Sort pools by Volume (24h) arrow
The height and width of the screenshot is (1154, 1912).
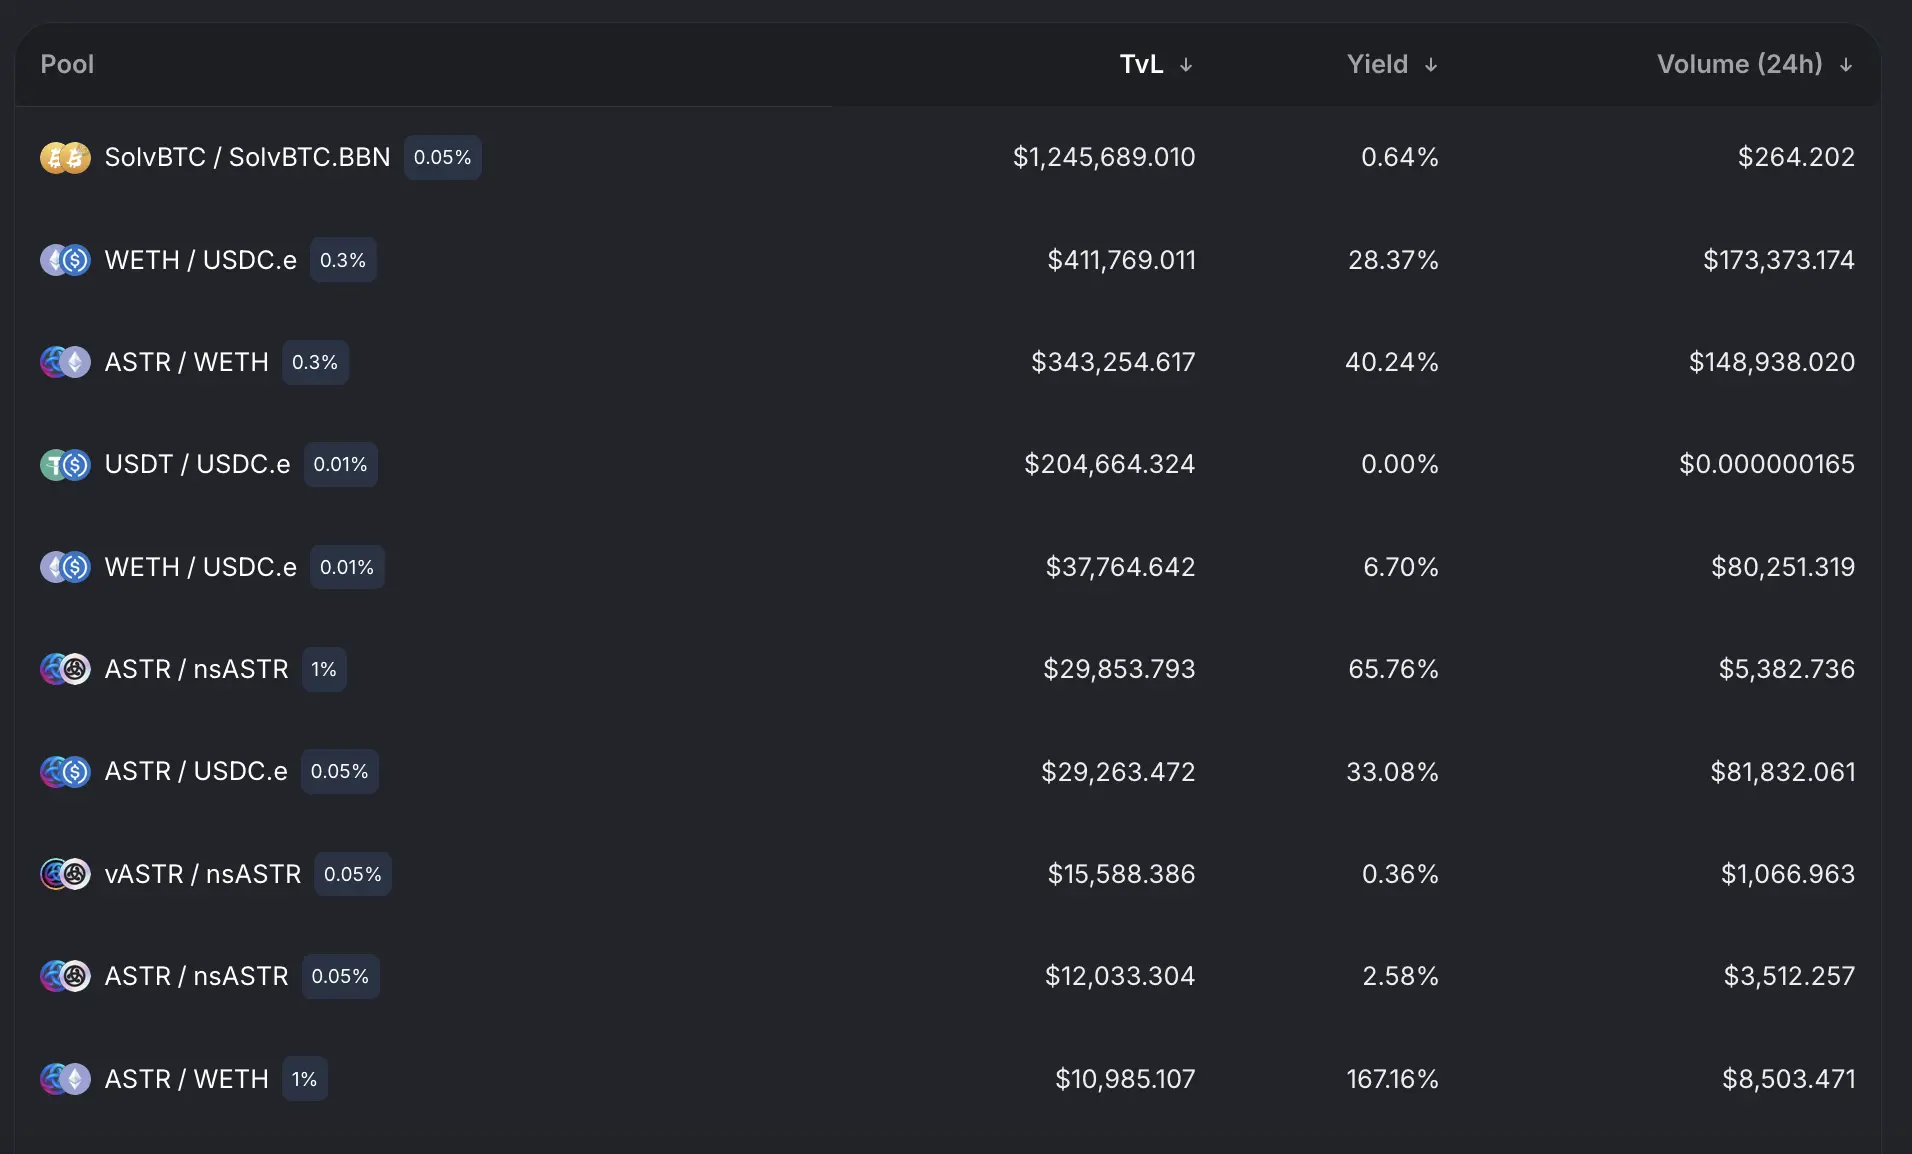[x=1846, y=65]
